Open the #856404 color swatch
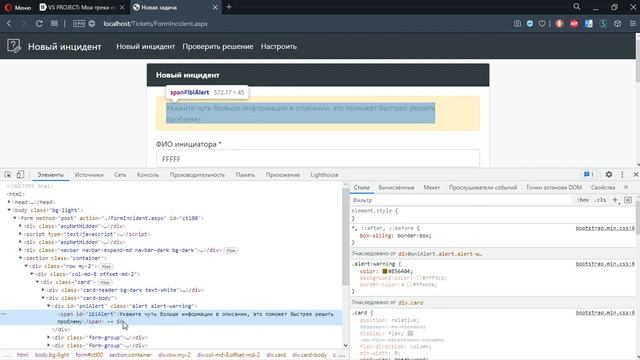Image resolution: width=640 pixels, height=360 pixels. tap(384, 271)
